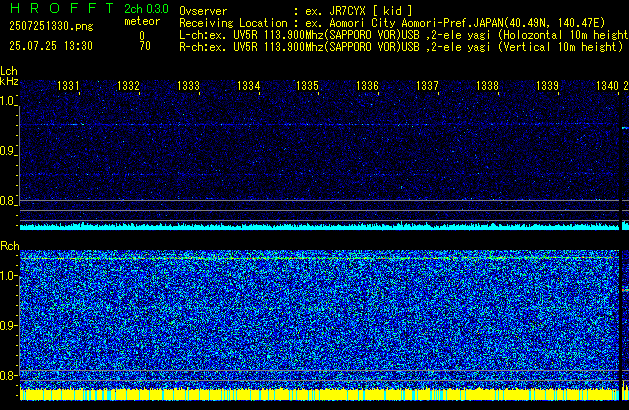The height and width of the screenshot is (410, 629).
Task: Click the Lch channel label
Action: click(9, 71)
